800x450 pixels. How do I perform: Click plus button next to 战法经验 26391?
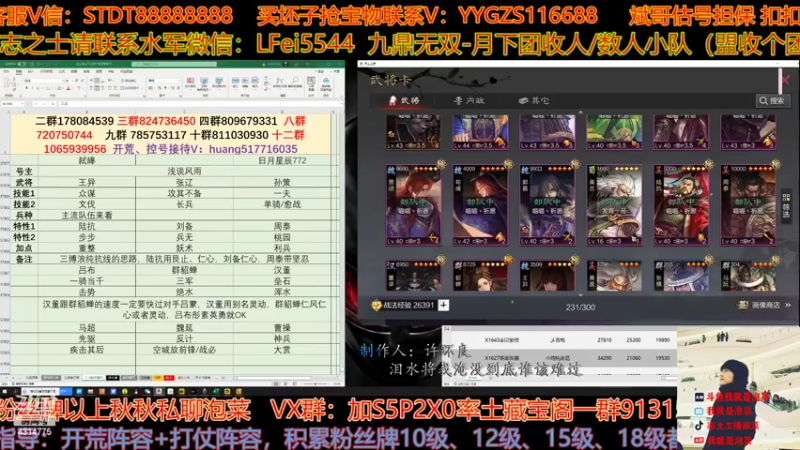pos(443,305)
